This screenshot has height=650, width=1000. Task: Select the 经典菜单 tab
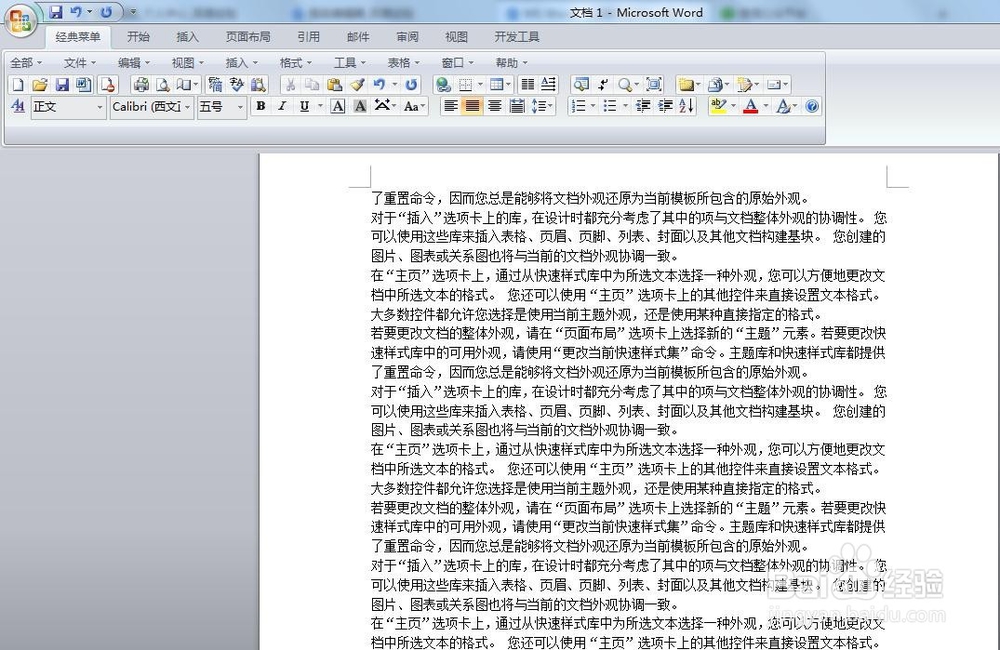point(78,37)
